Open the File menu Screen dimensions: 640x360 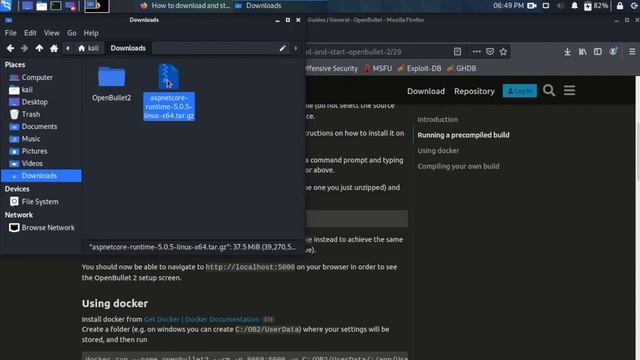11,33
